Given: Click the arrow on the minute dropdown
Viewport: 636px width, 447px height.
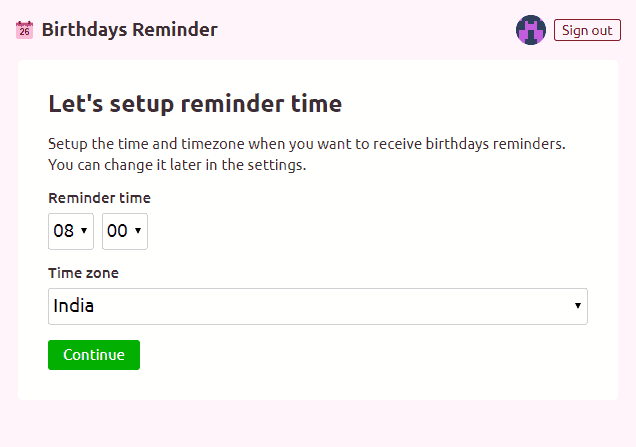Looking at the screenshot, I should pos(138,231).
